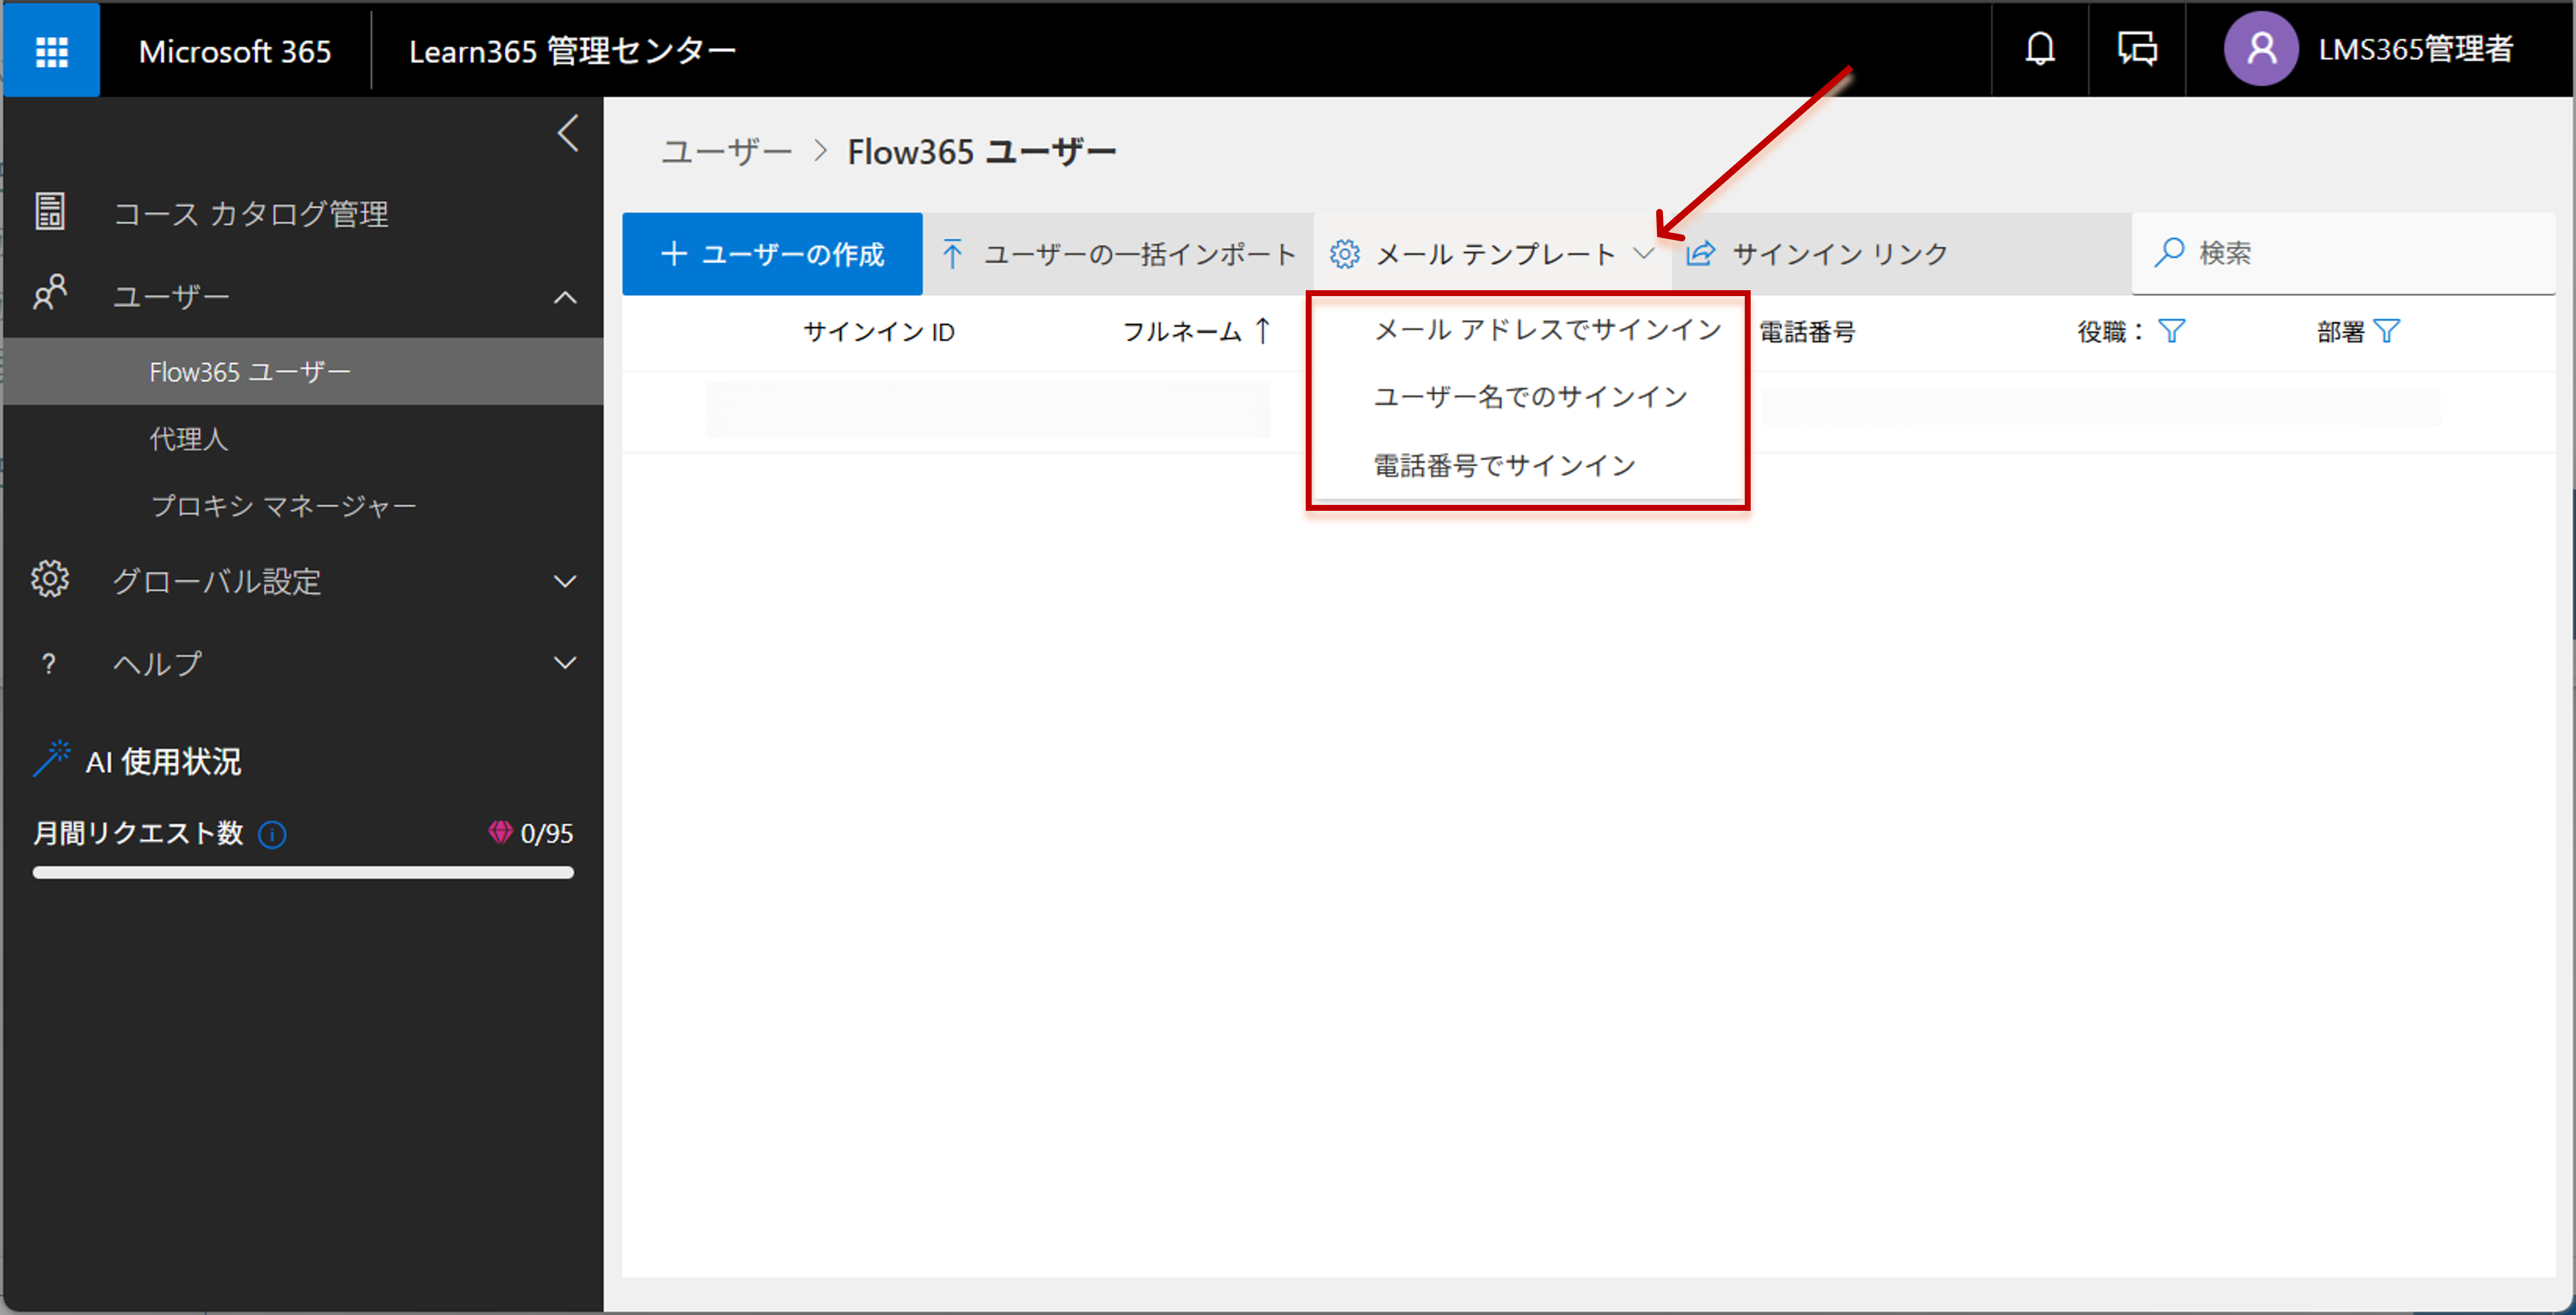Toggle the メール テンプレート dropdown arrow

1643,253
